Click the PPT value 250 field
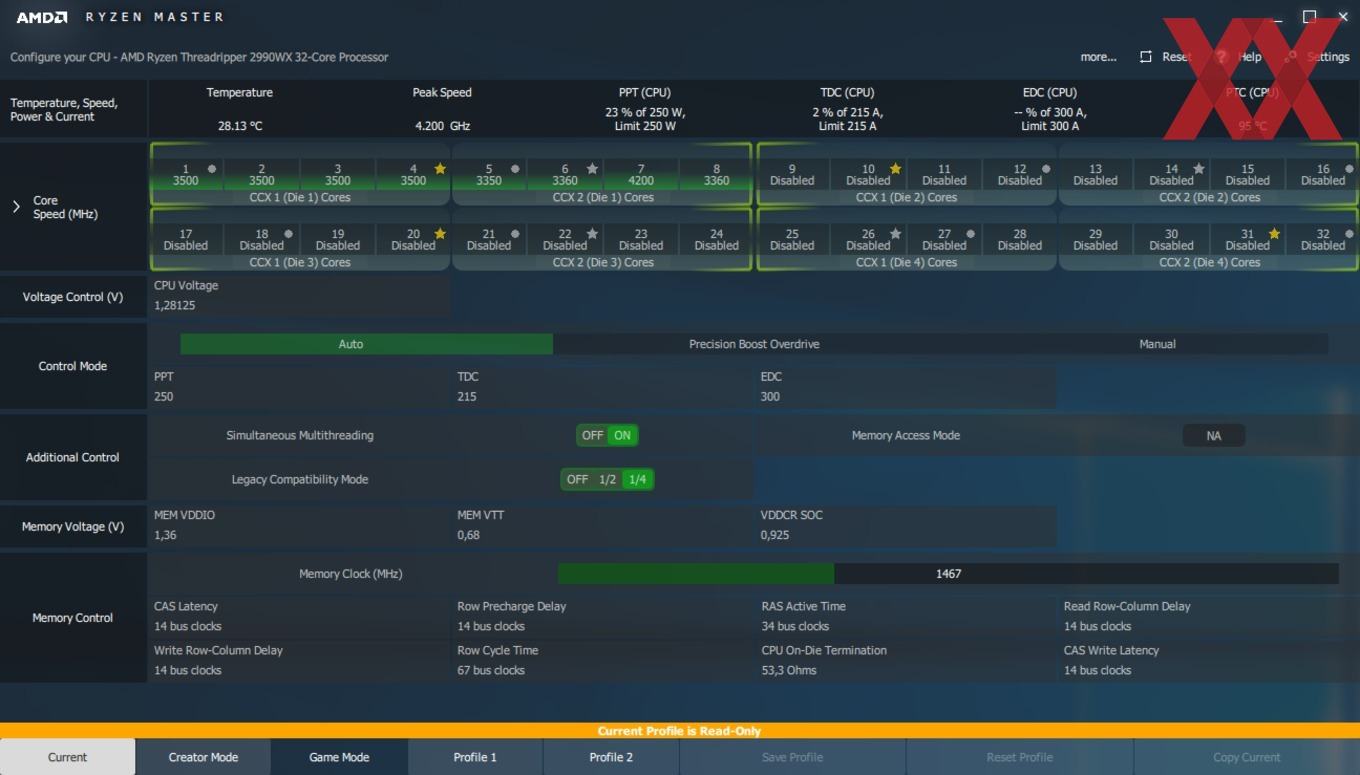This screenshot has height=775, width=1360. point(300,396)
